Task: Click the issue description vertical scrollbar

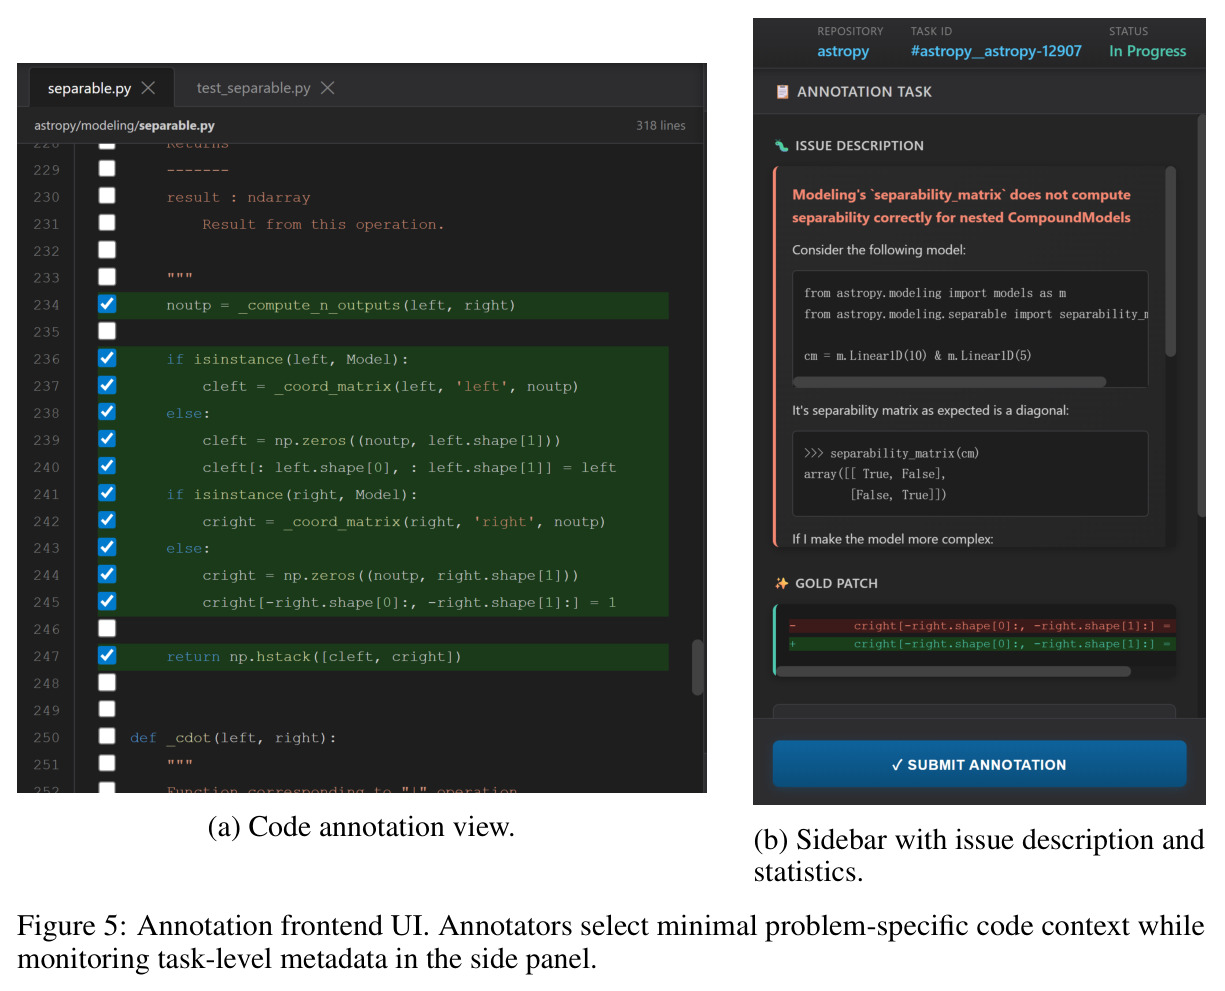Action: 1171,262
